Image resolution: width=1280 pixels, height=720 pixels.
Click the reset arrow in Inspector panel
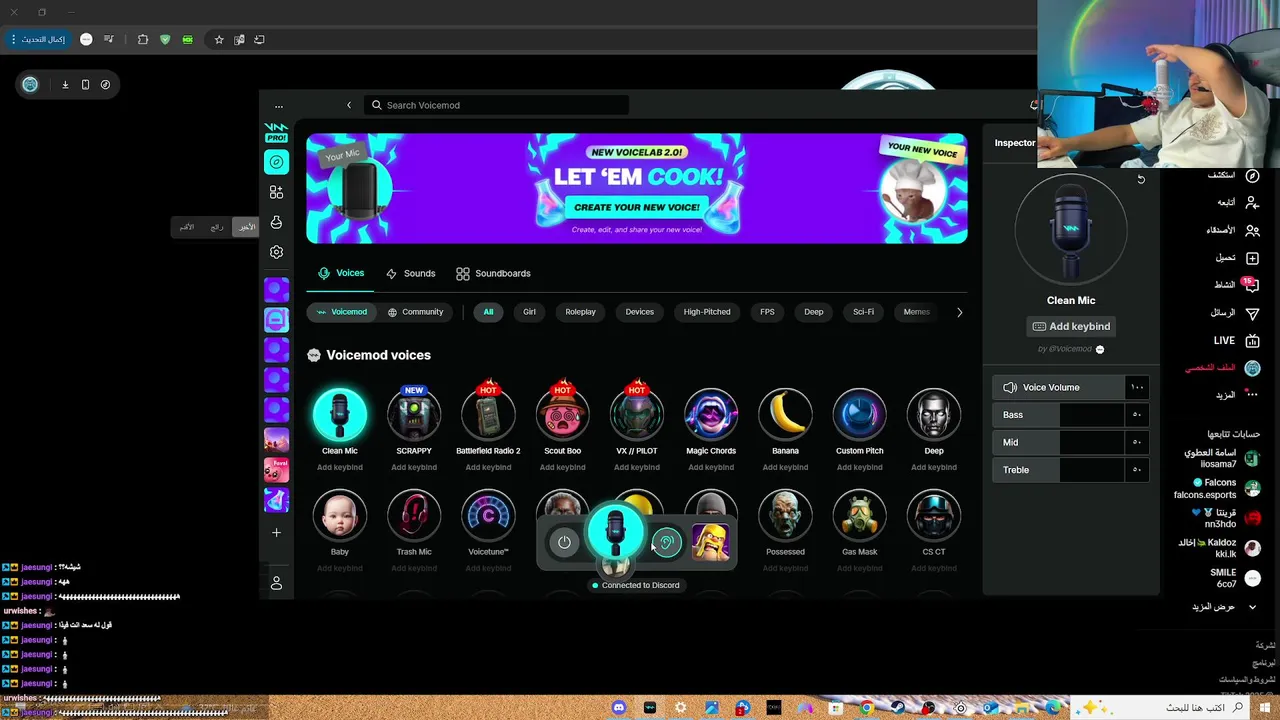1141,180
